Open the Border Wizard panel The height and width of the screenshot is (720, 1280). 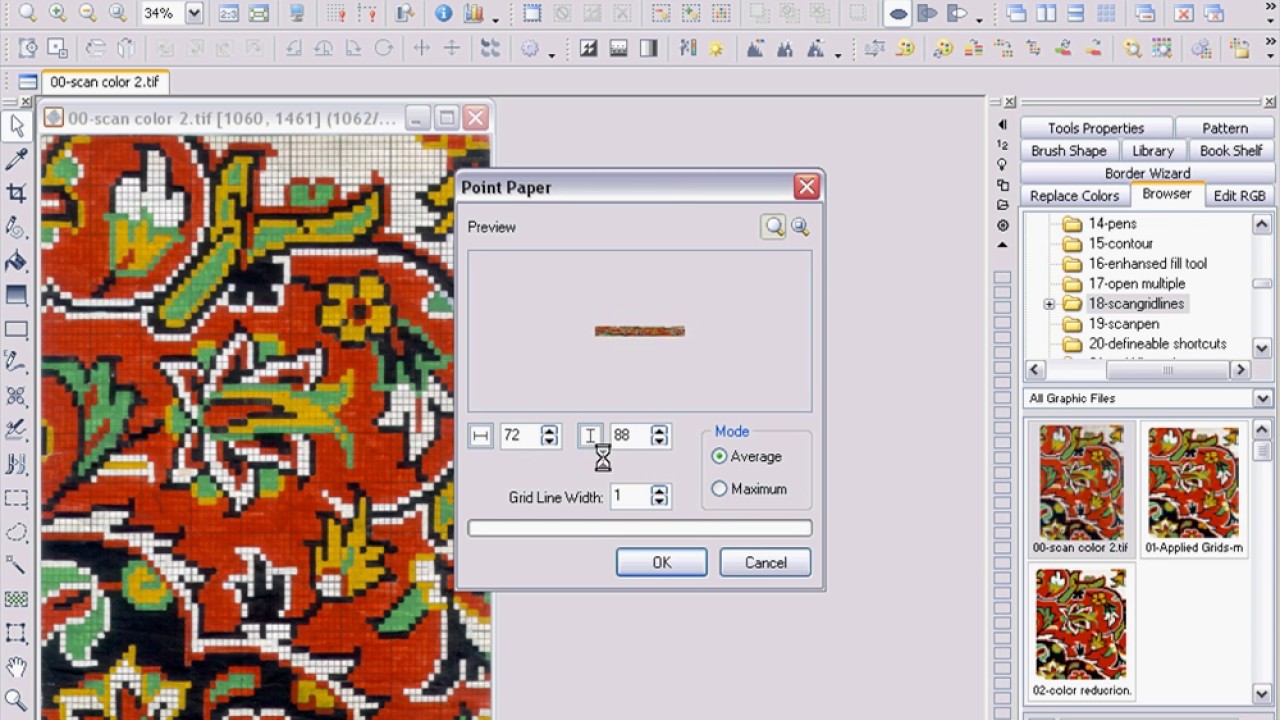(1147, 173)
